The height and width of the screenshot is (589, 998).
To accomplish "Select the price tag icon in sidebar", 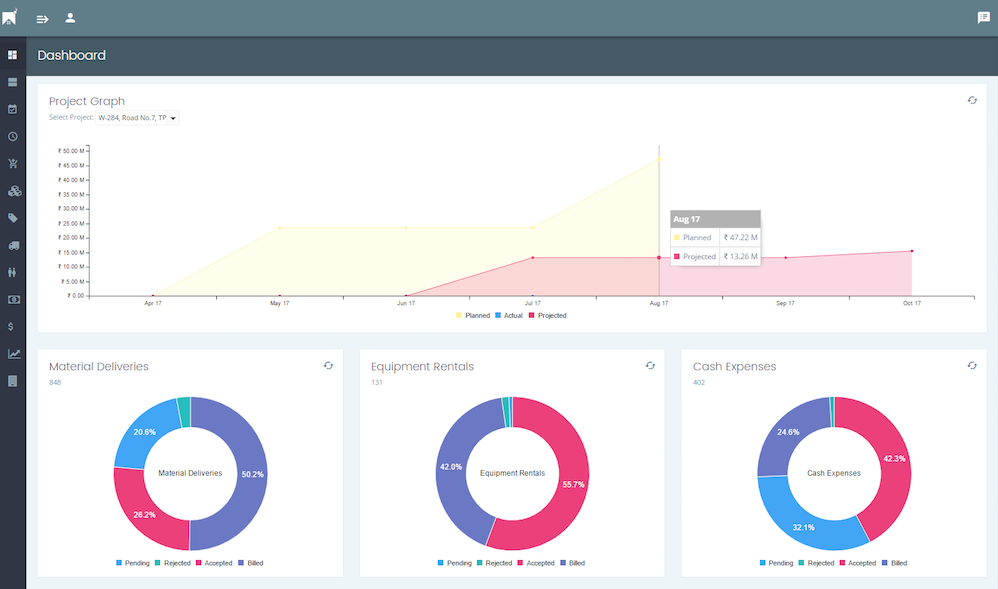I will click(13, 217).
